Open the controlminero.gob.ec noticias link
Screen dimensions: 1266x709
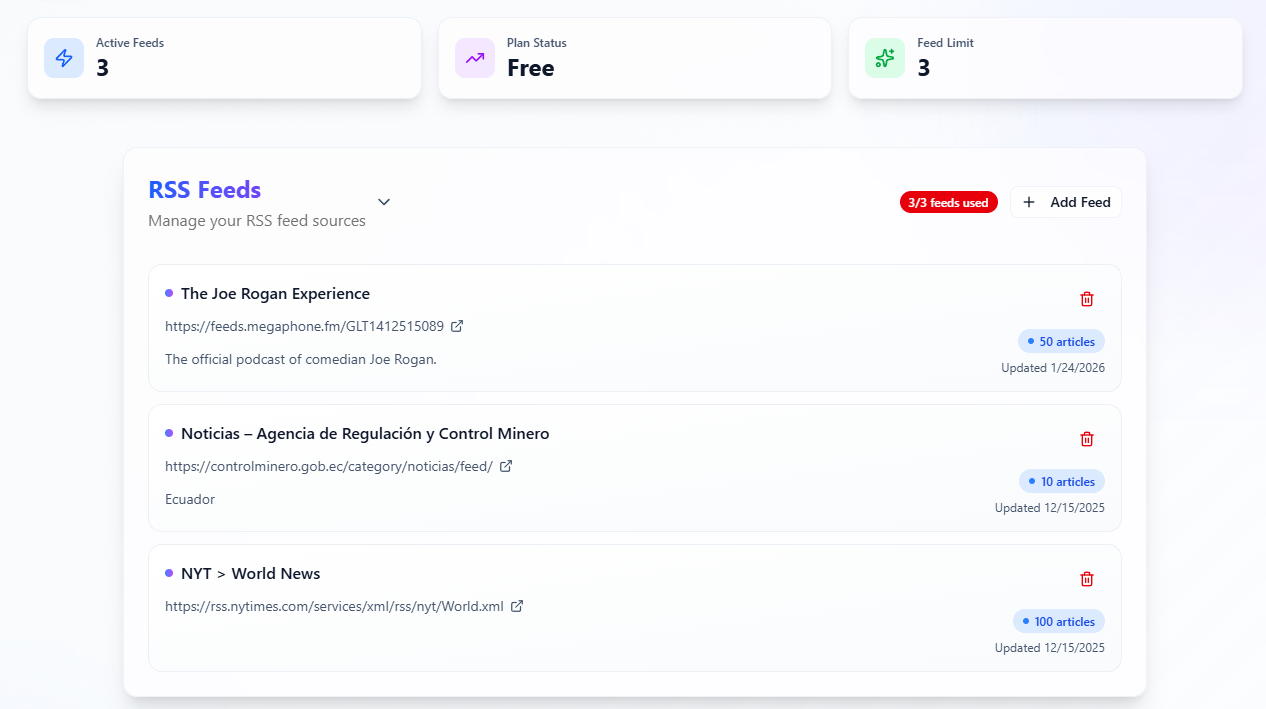[x=327, y=466]
